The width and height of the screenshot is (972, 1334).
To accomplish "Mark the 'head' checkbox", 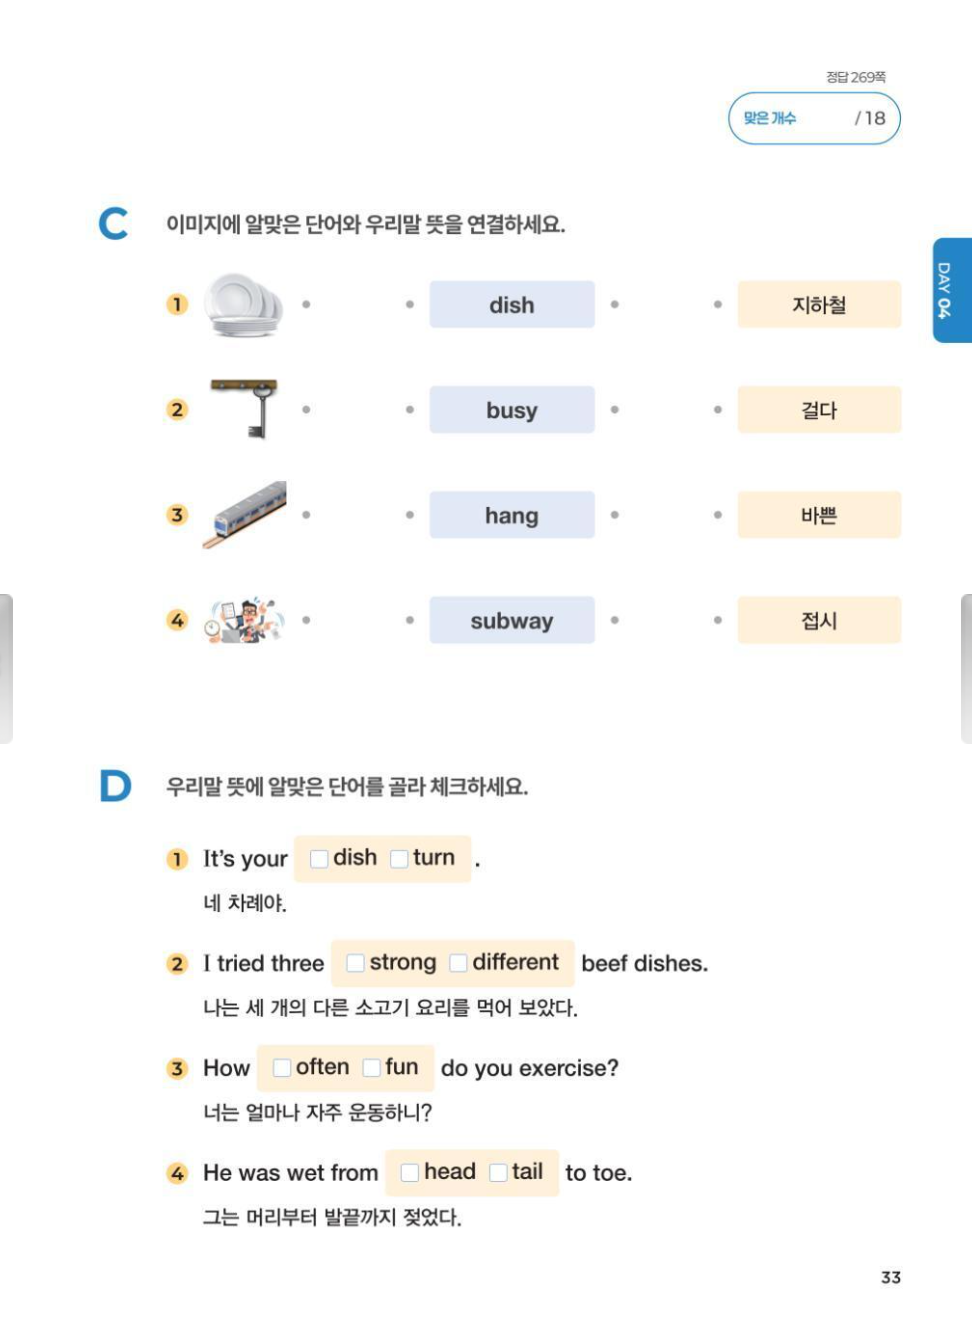I will pyautogui.click(x=409, y=1173).
